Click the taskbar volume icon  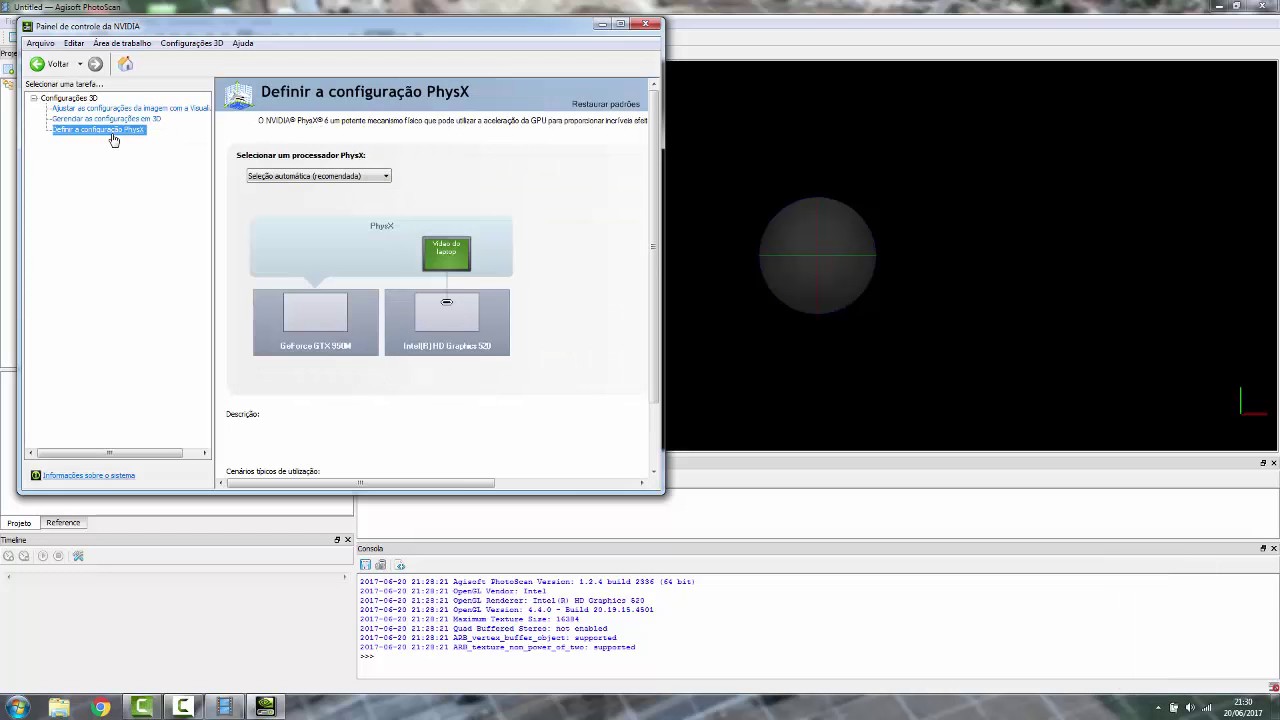pyautogui.click(x=1189, y=708)
